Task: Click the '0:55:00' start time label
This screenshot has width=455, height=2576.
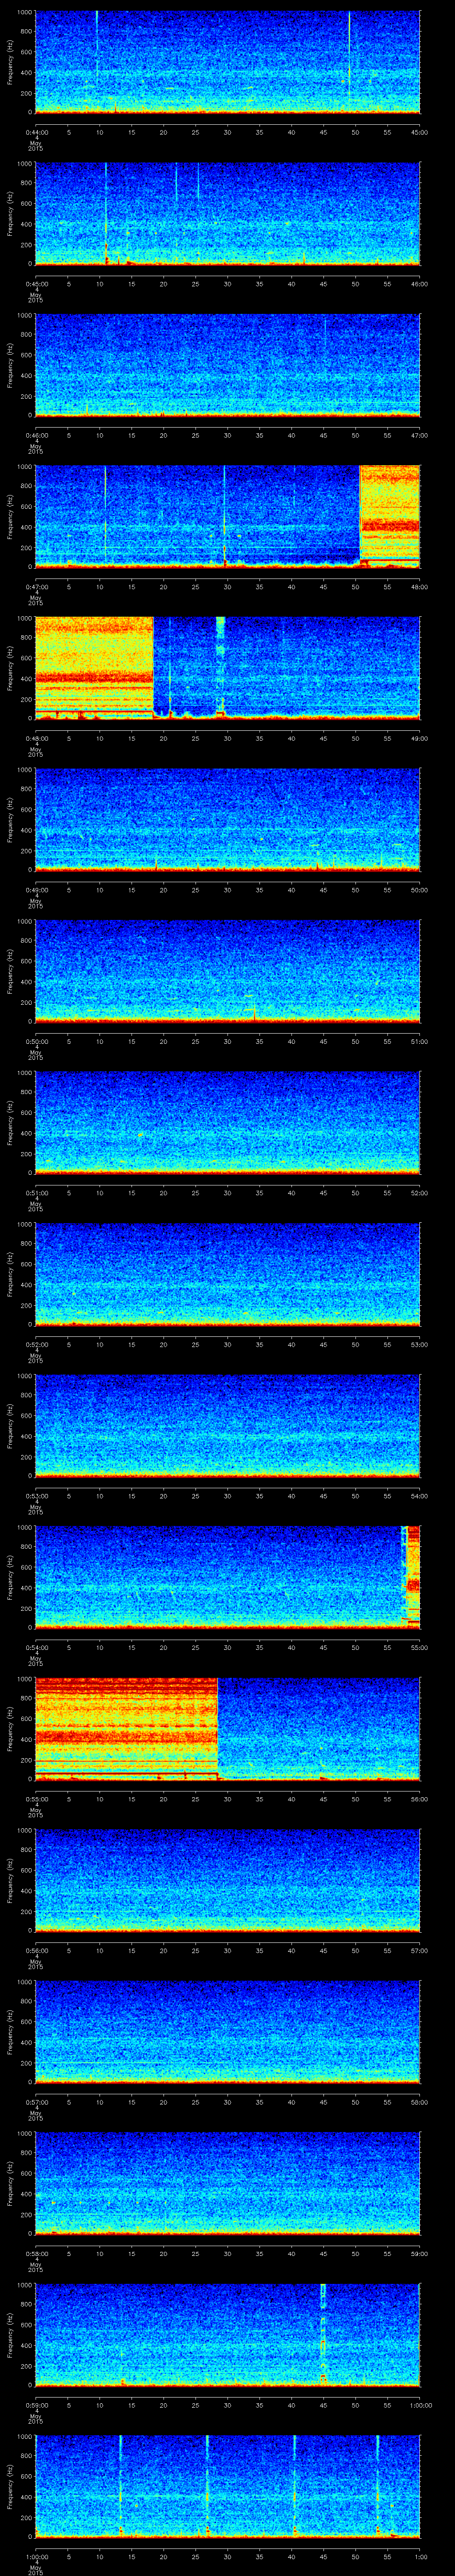Action: (x=37, y=1799)
